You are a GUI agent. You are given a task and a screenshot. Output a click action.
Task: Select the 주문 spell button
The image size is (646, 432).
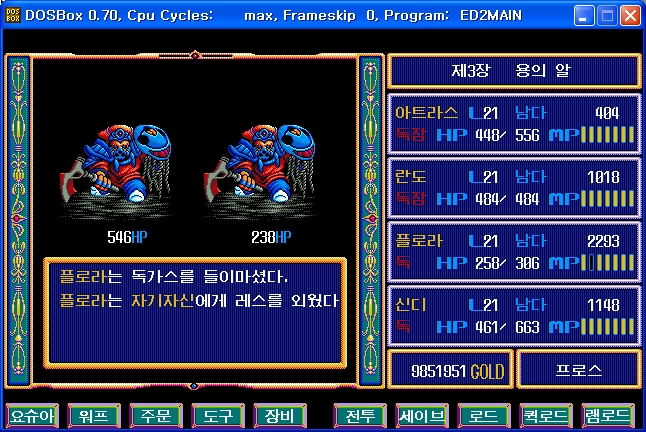(x=156, y=416)
